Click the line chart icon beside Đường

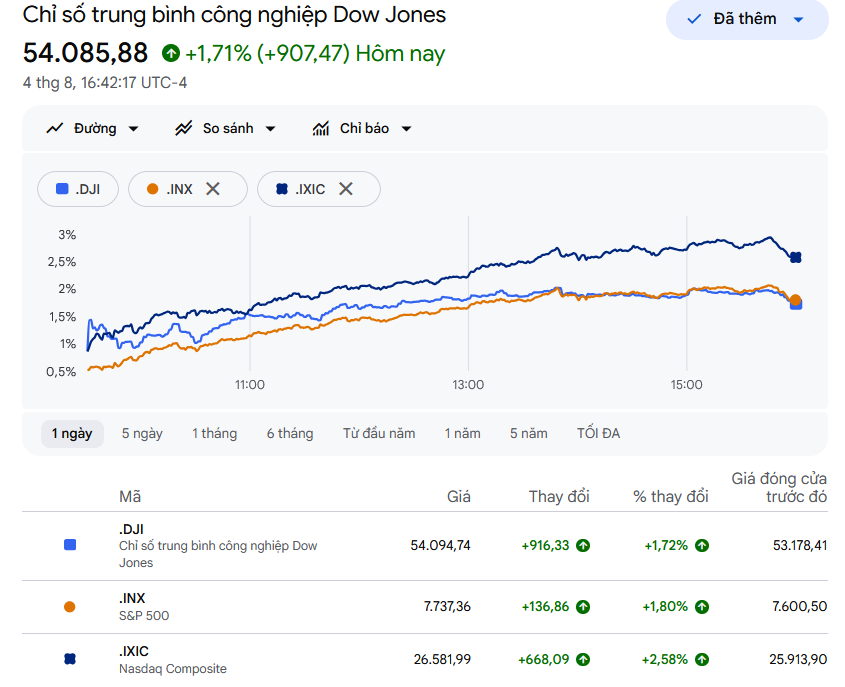coord(54,128)
